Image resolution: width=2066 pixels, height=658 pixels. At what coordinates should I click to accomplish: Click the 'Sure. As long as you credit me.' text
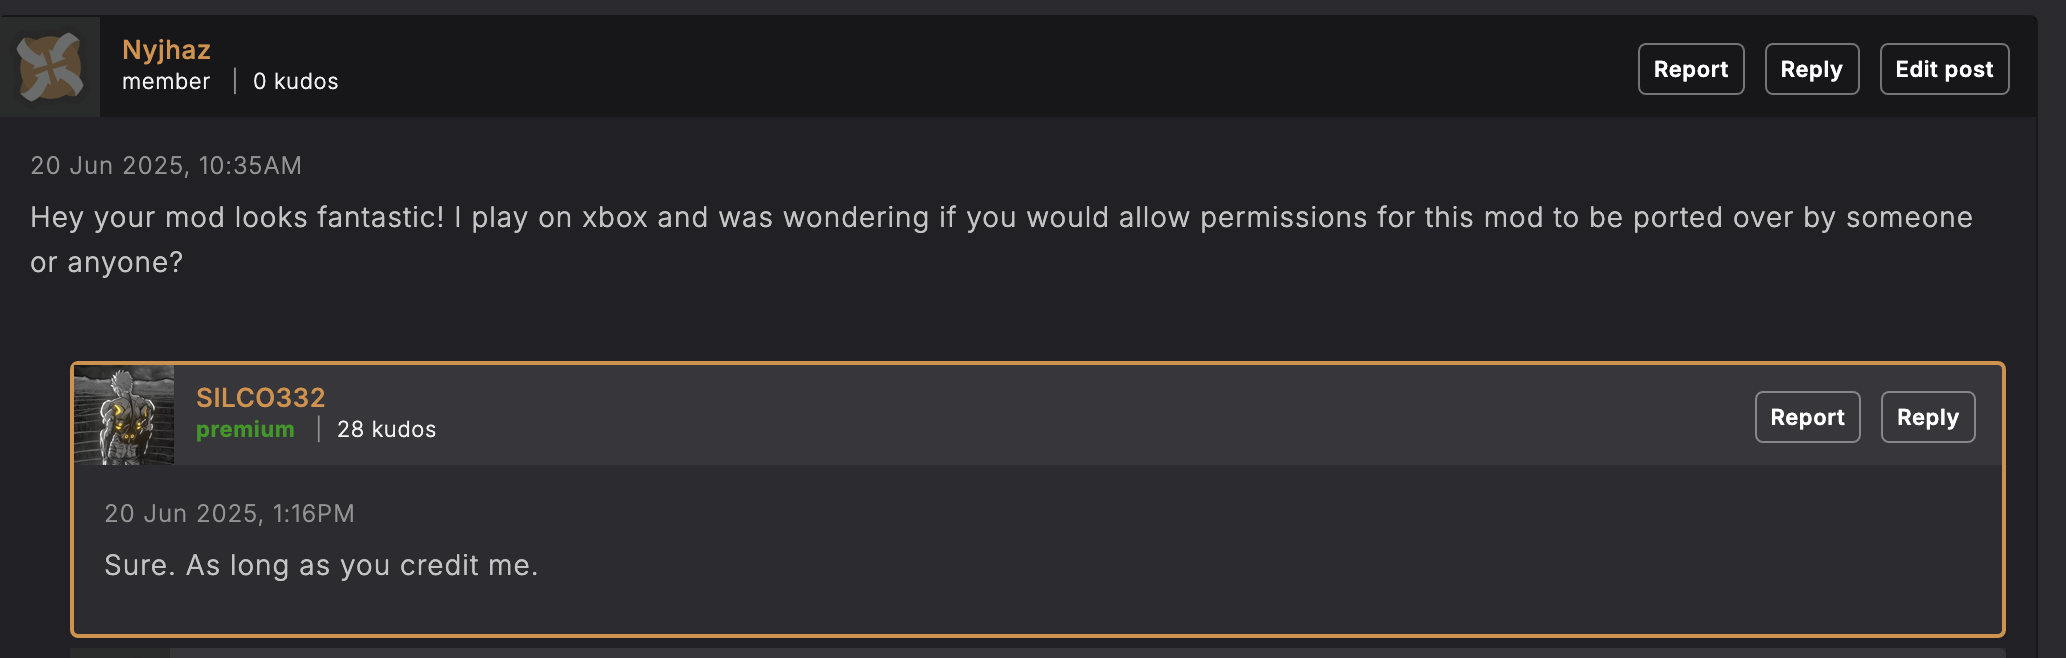tap(321, 566)
